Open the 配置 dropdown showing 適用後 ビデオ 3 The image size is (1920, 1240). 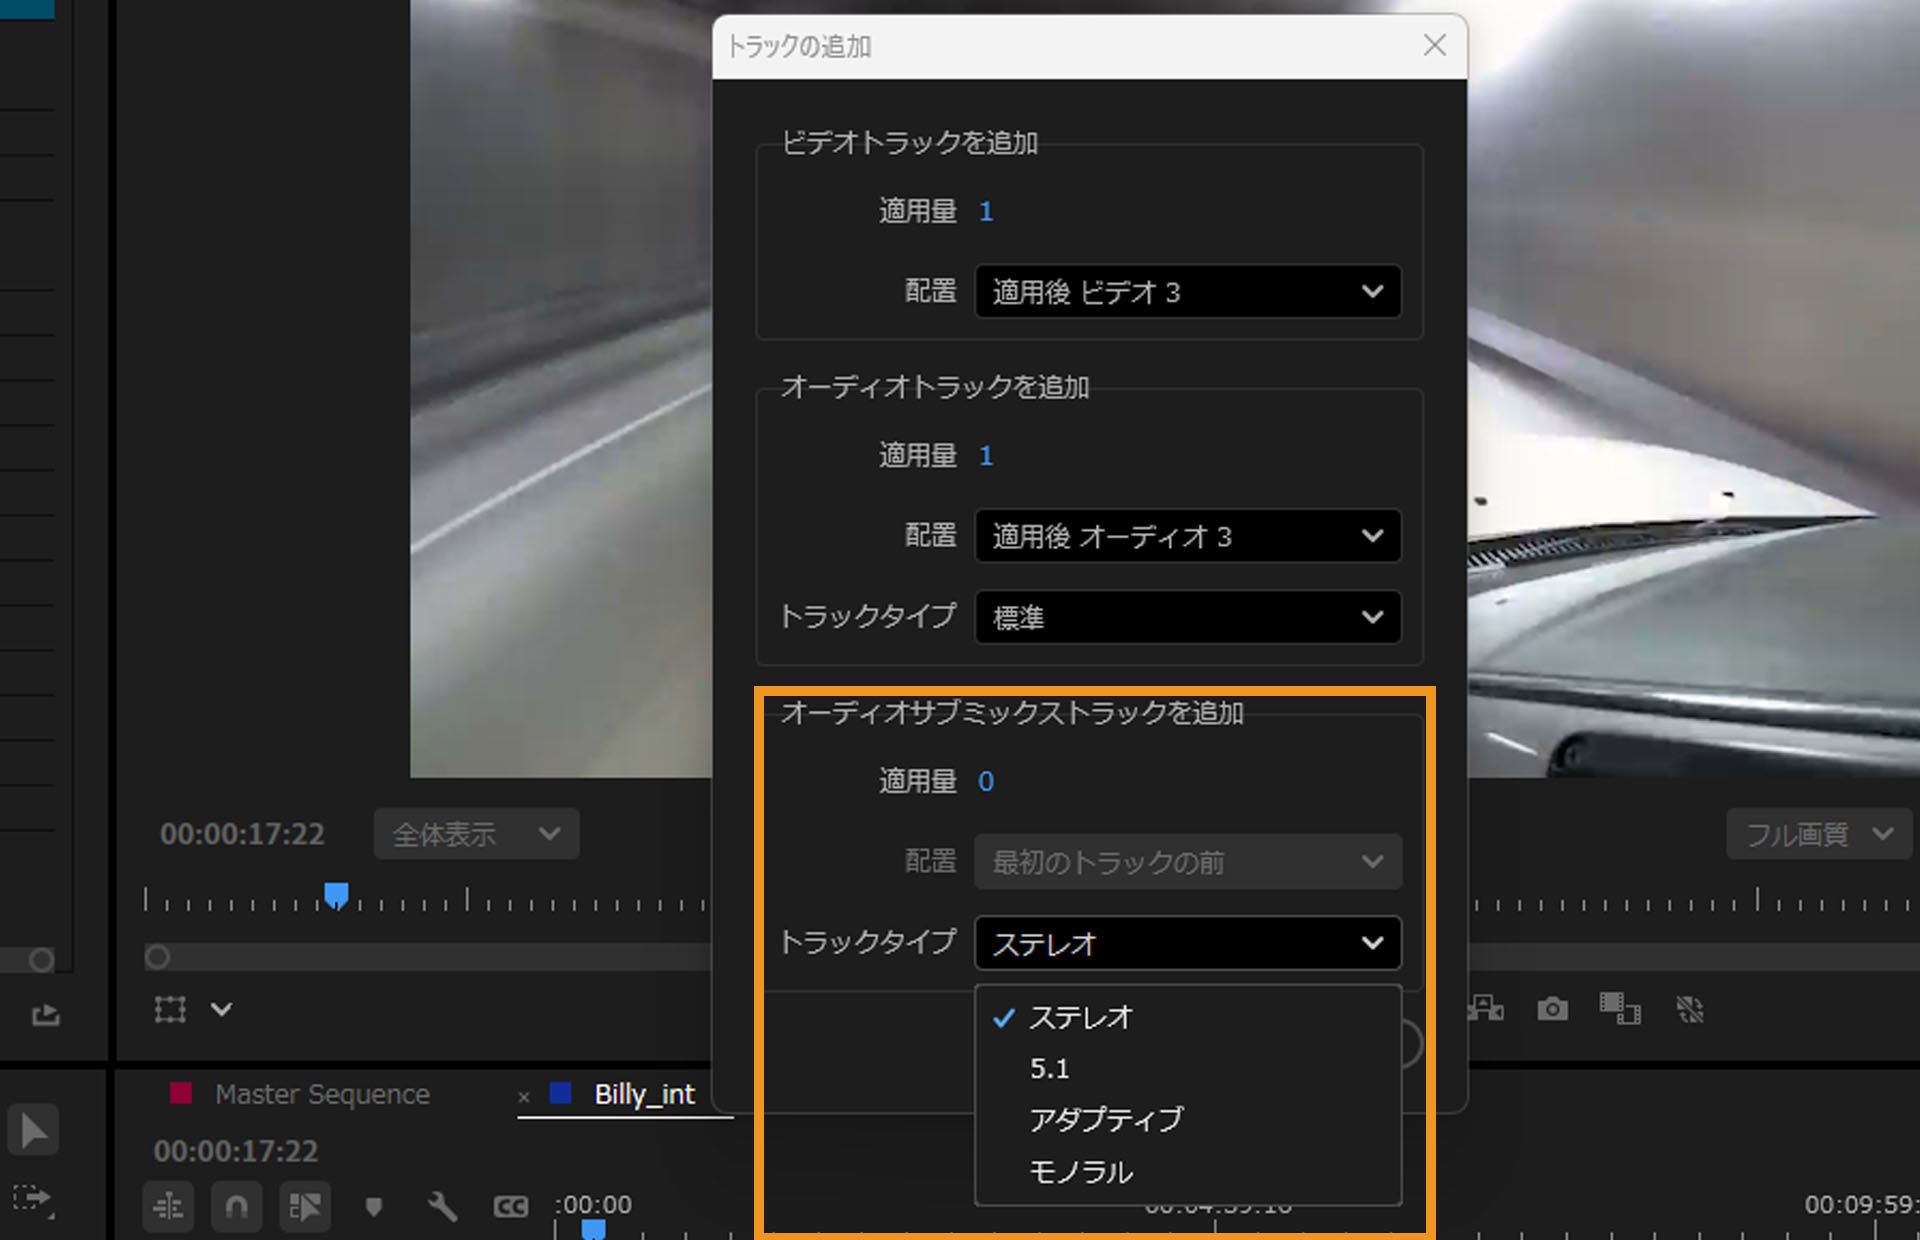(x=1186, y=292)
